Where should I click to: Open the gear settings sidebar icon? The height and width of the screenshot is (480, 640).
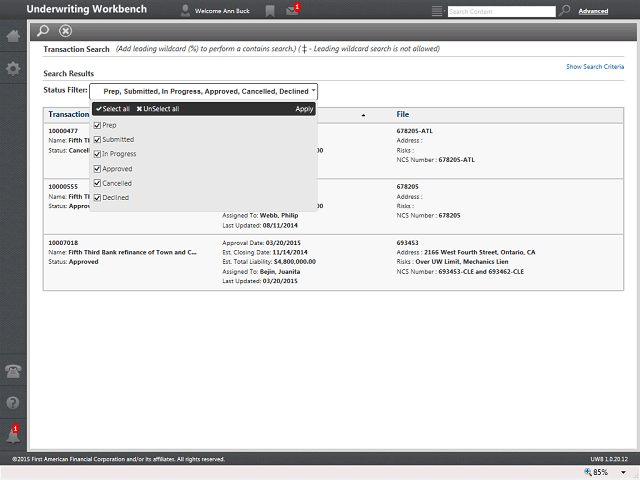(13, 68)
